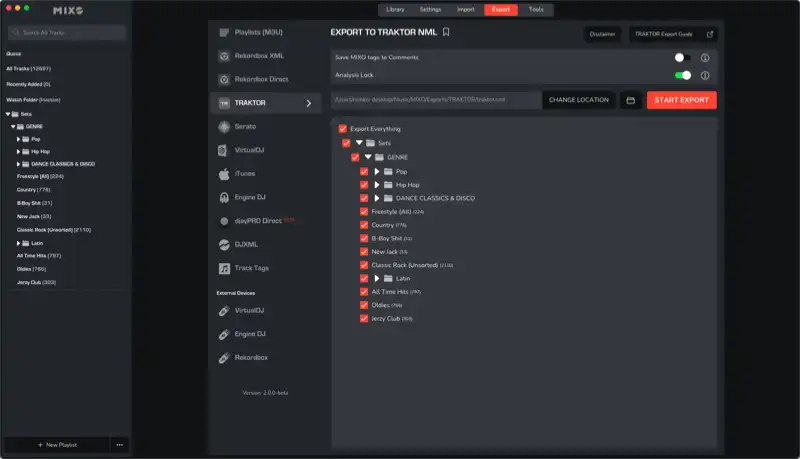Open Recently Added in the sidebar

(x=28, y=85)
